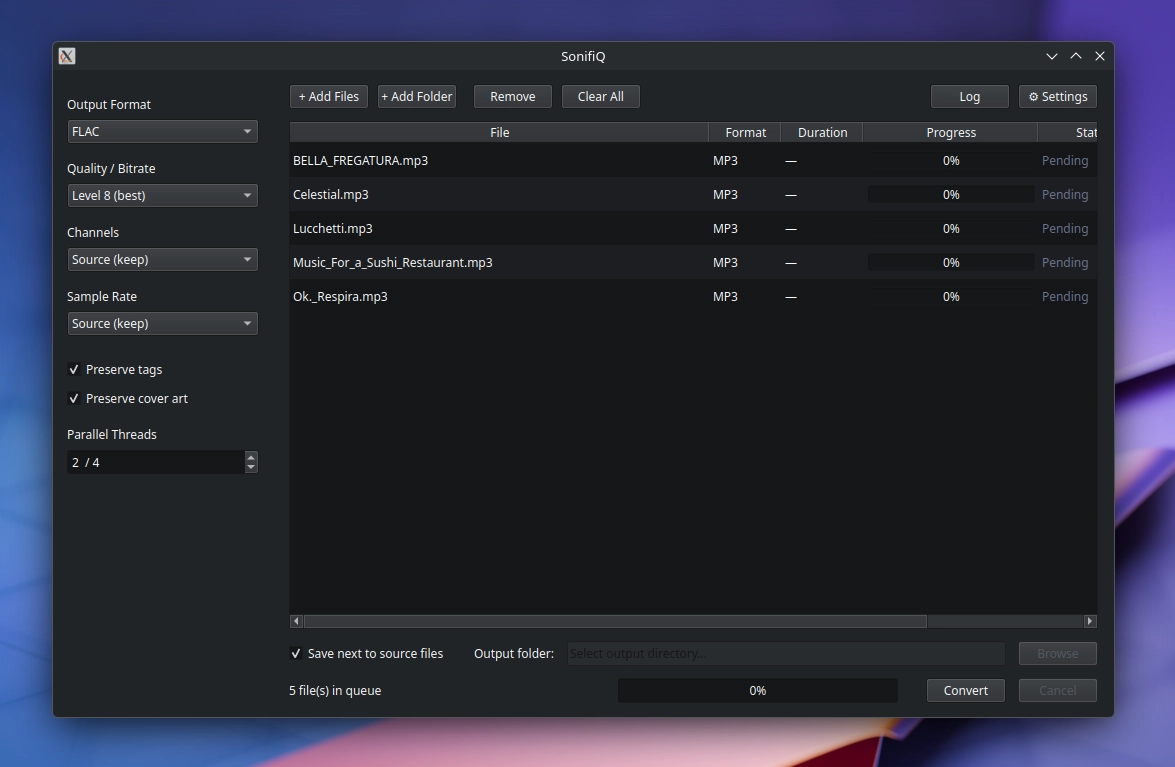Click the SonifiQ app icon in title bar

pos(67,56)
